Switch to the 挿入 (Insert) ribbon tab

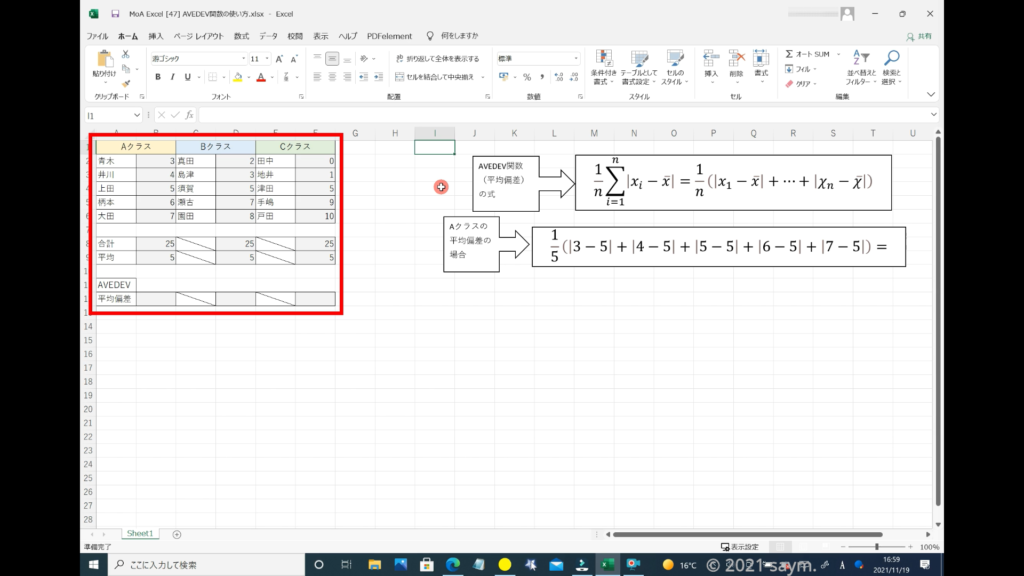[x=156, y=36]
